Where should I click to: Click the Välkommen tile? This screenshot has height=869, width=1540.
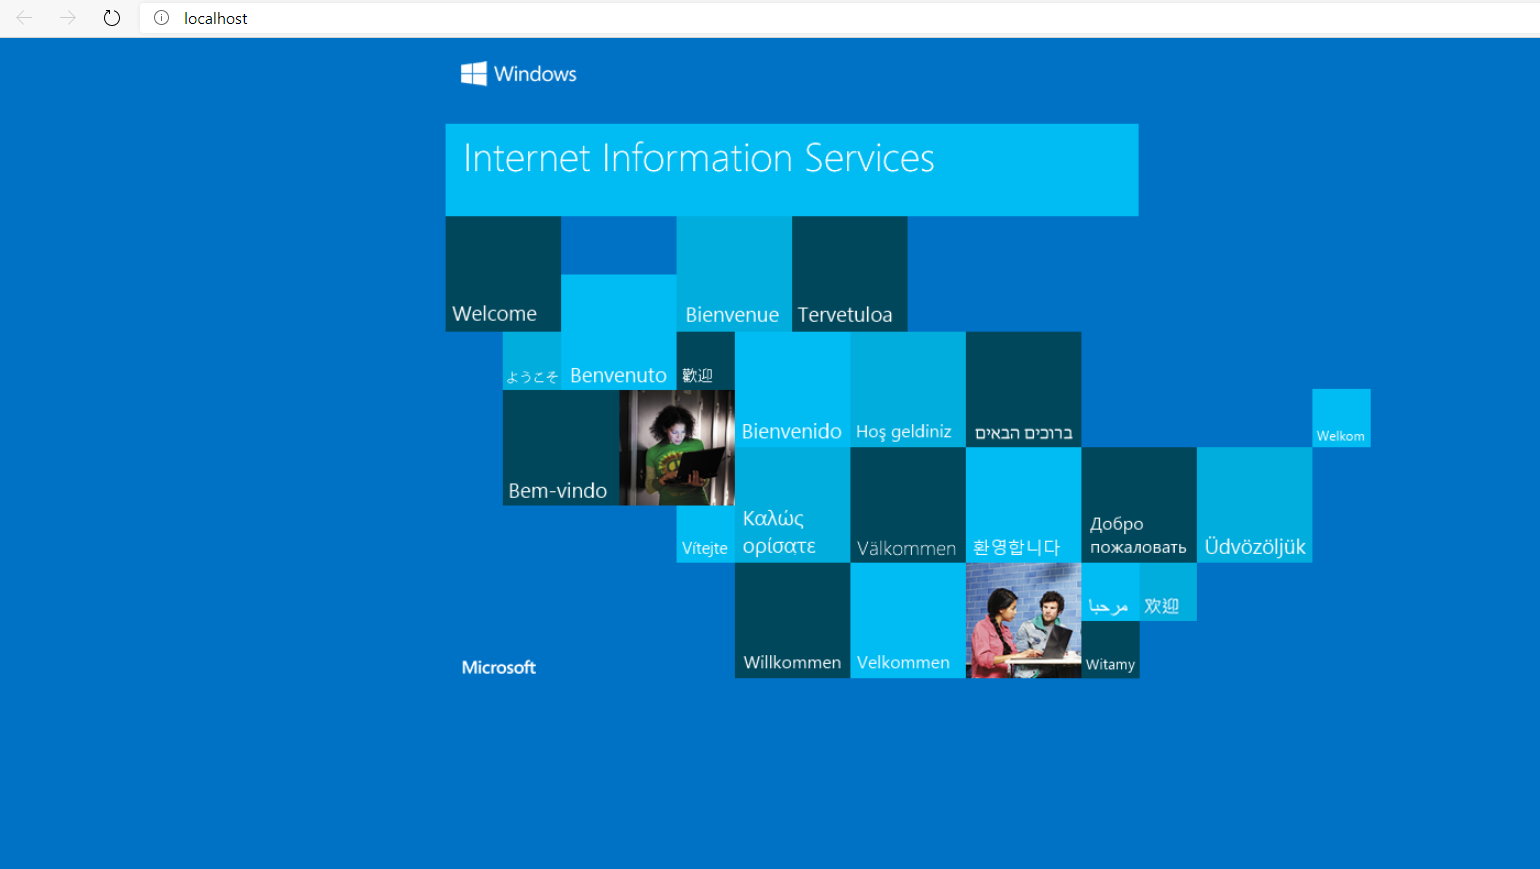[908, 505]
